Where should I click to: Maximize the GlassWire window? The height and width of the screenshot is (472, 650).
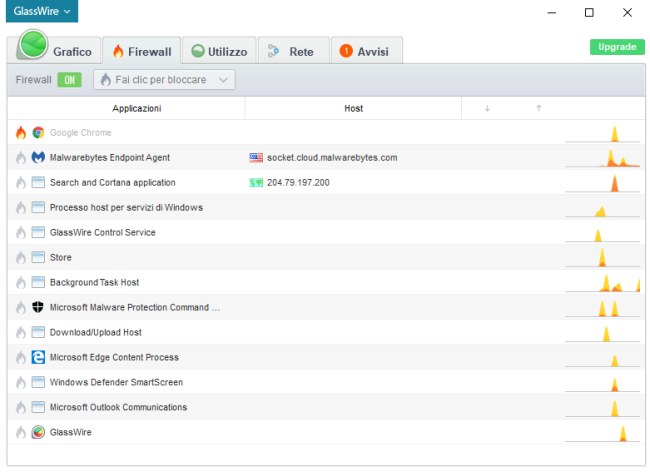point(589,12)
